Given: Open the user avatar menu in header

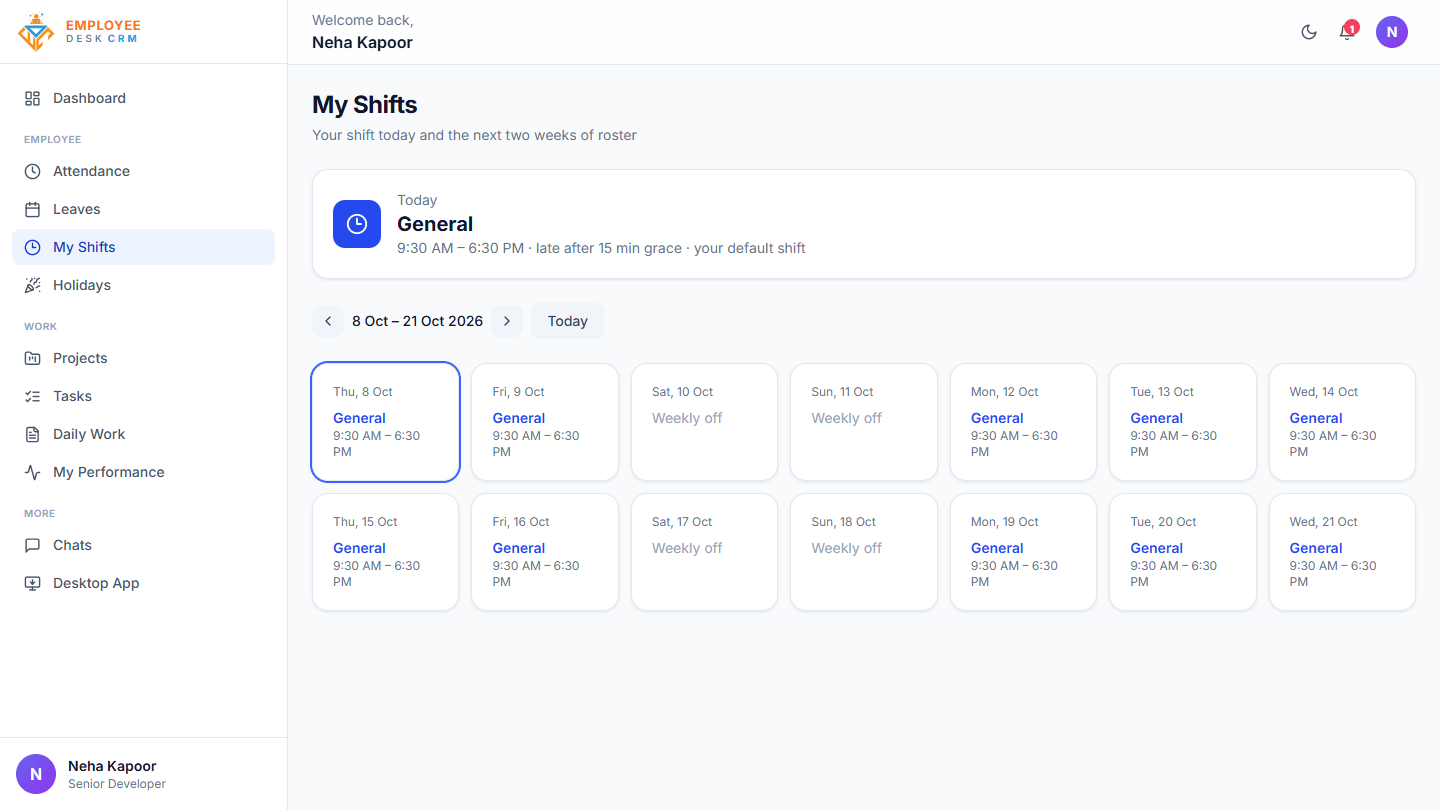Looking at the screenshot, I should [1392, 32].
